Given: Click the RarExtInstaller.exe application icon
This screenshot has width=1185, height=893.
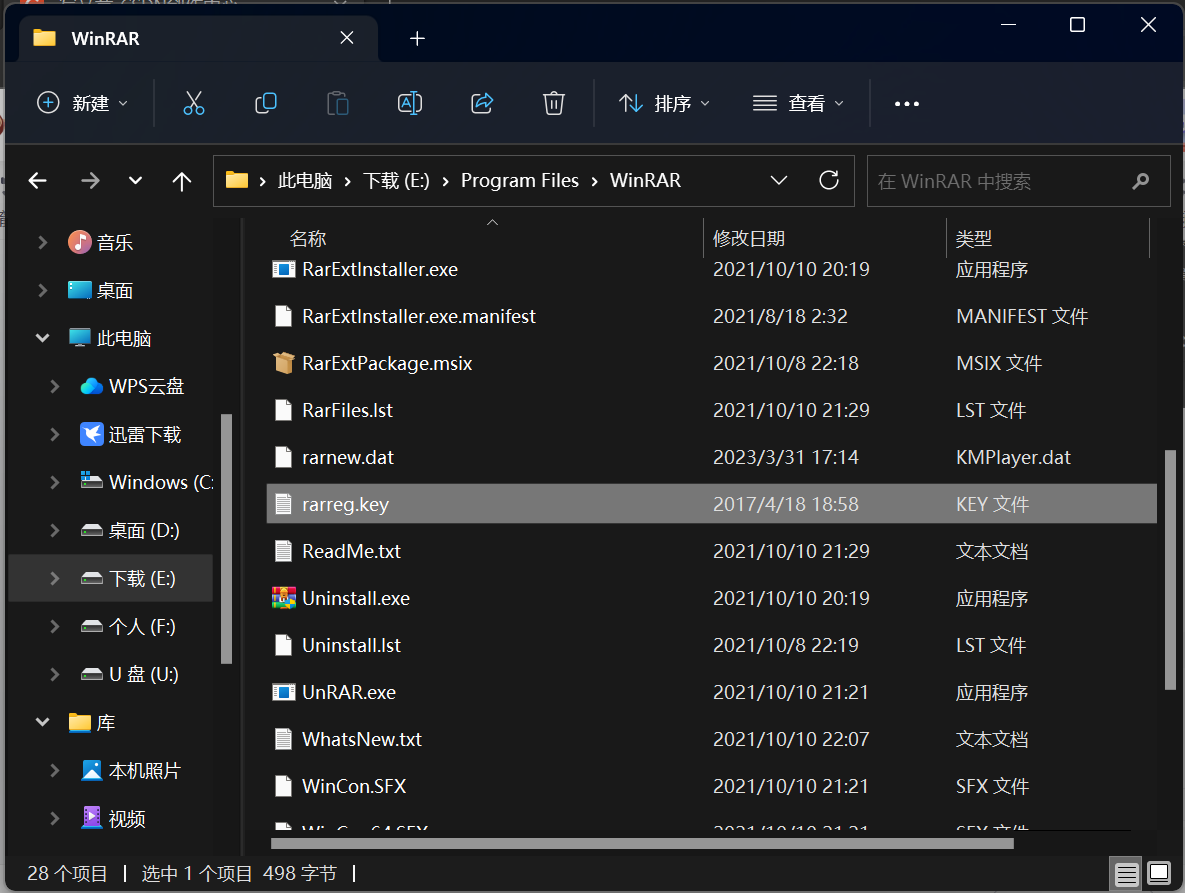Looking at the screenshot, I should (283, 269).
